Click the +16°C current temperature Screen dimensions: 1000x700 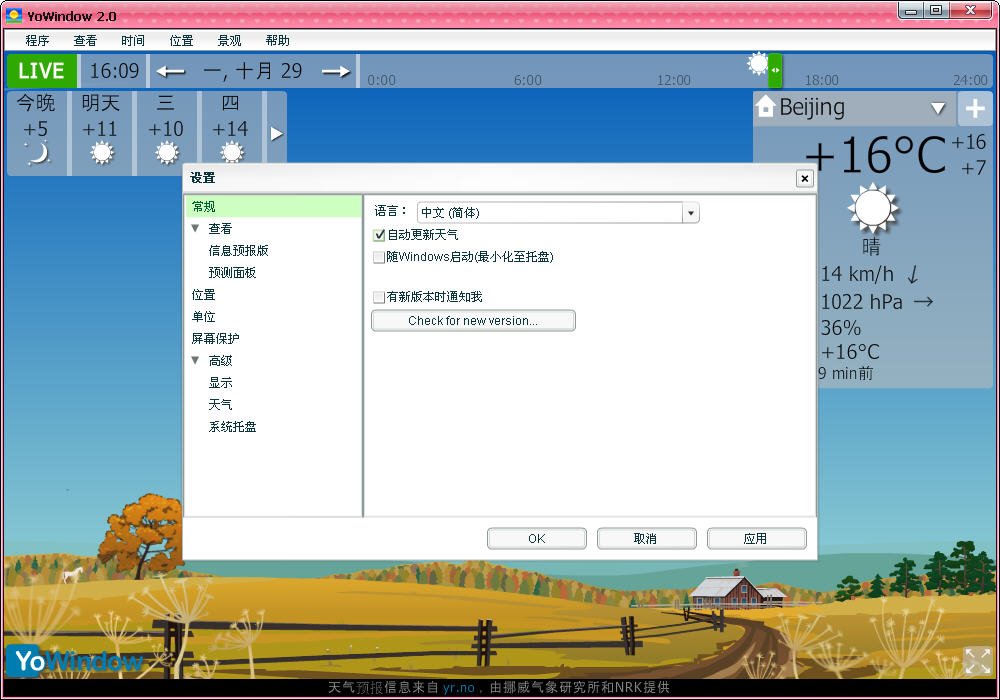coord(875,155)
